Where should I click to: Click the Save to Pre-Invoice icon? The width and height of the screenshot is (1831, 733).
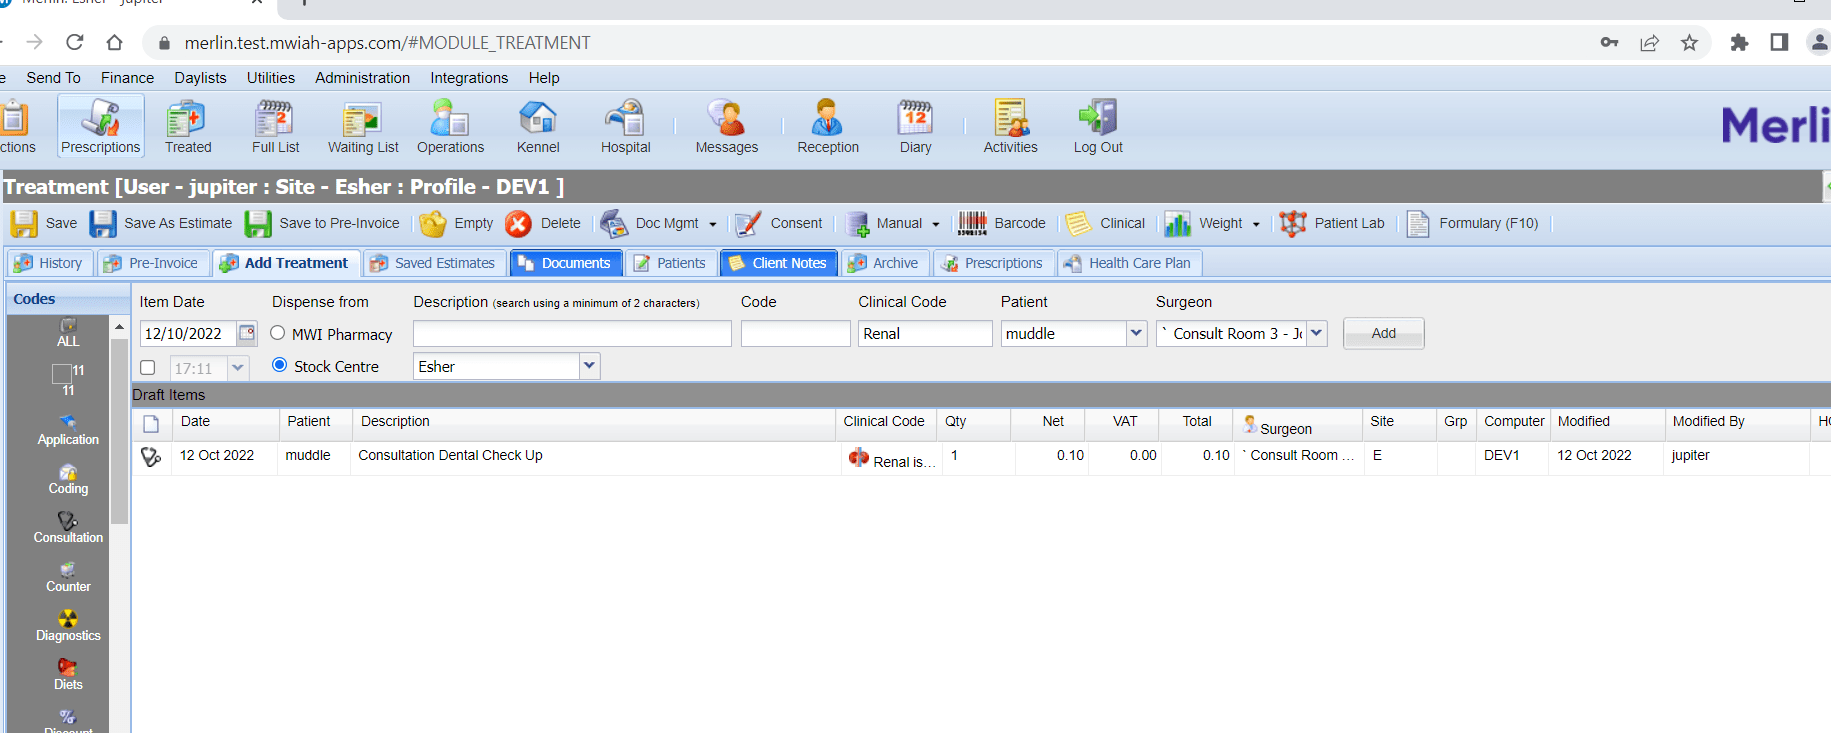click(x=258, y=223)
